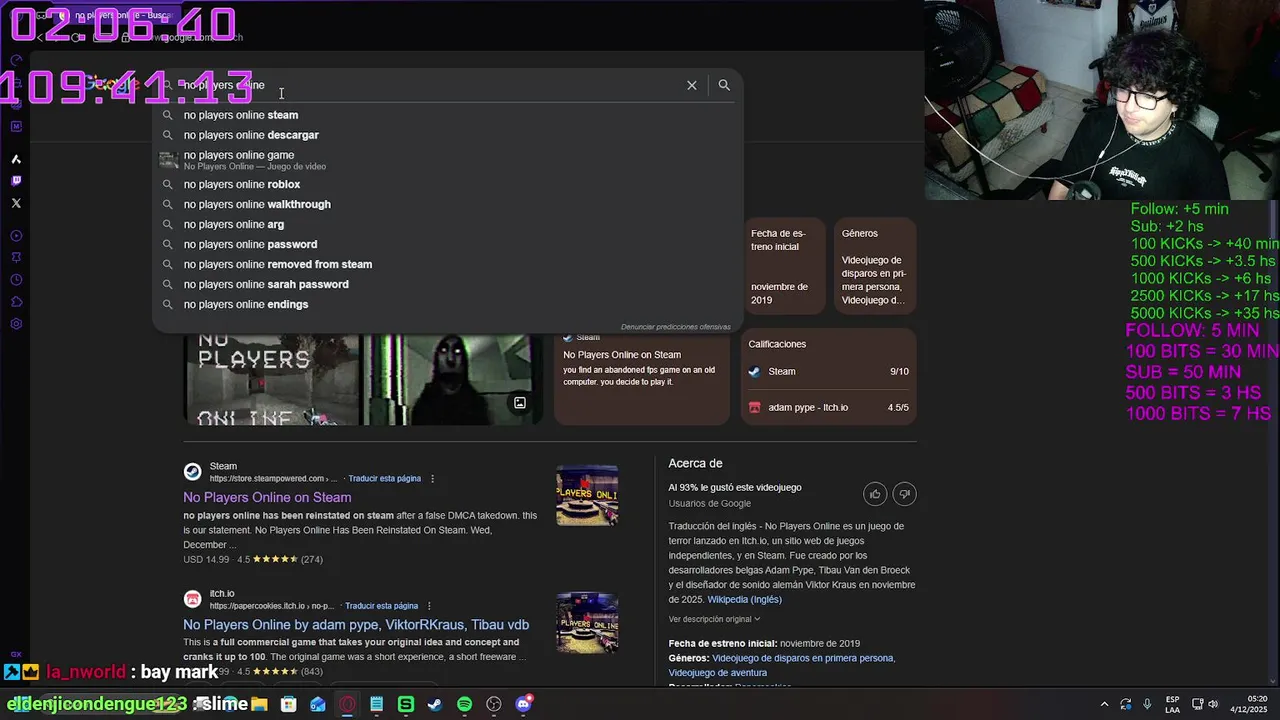Image resolution: width=1280 pixels, height=720 pixels.
Task: Click the thumbs up button under Acerca de
Action: tap(875, 494)
